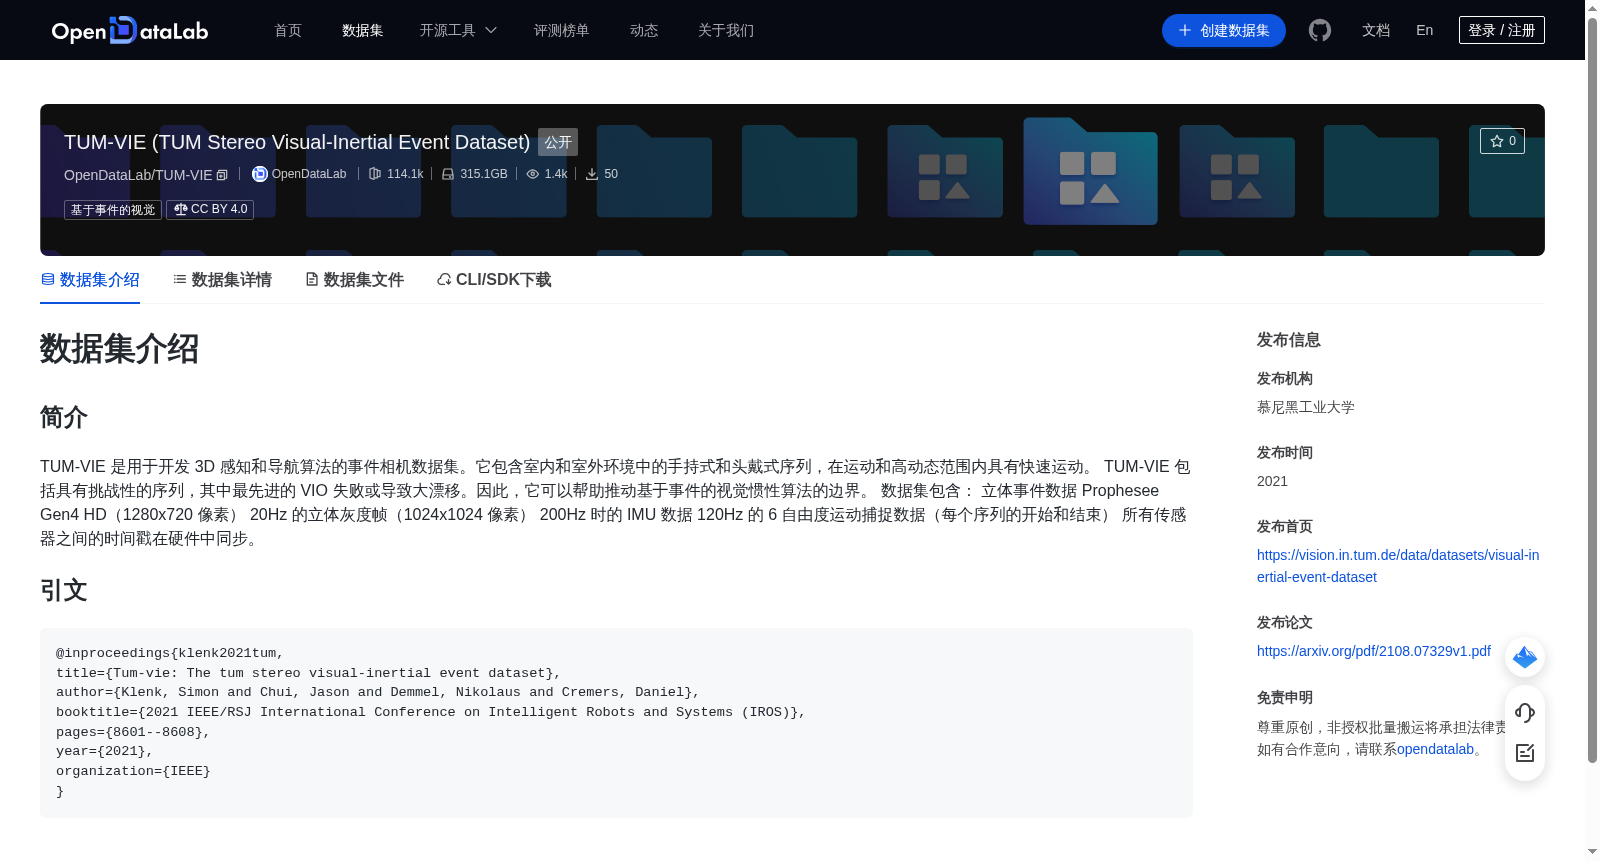Open the vision.in.tum.de dataset homepage link

coord(1398,566)
